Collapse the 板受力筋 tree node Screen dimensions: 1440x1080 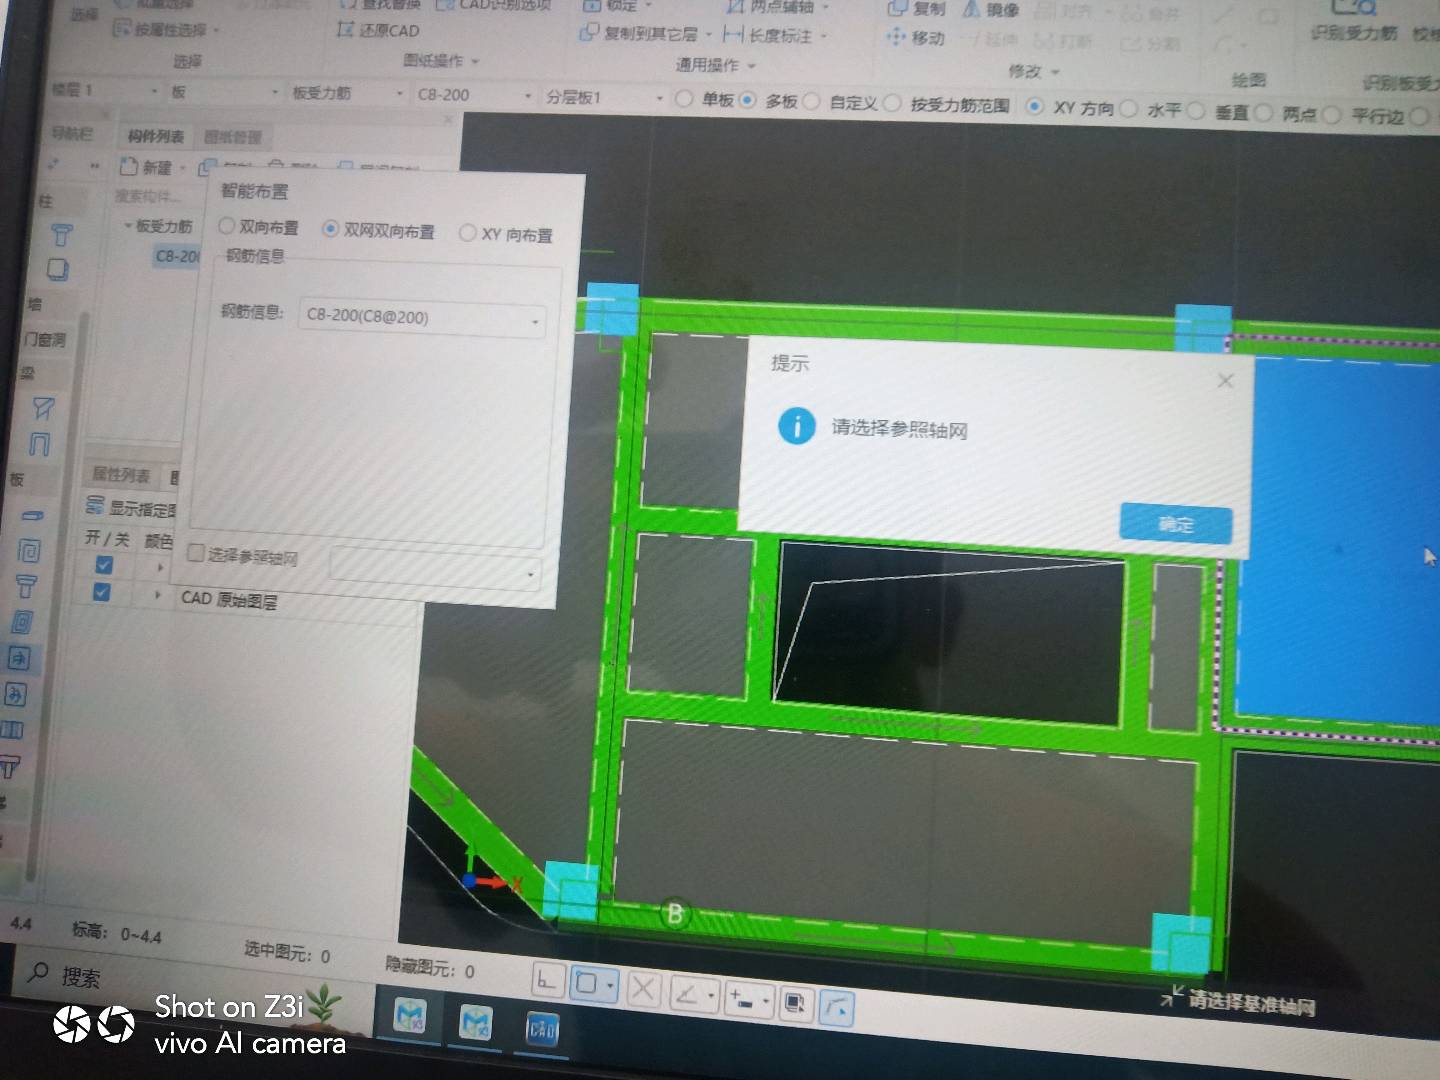(127, 225)
